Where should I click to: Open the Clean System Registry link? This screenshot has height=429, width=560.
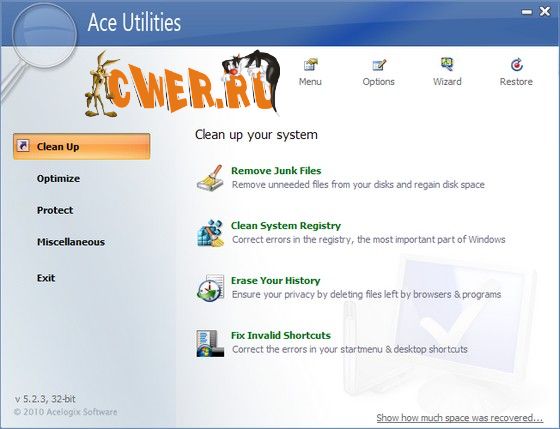(x=286, y=226)
